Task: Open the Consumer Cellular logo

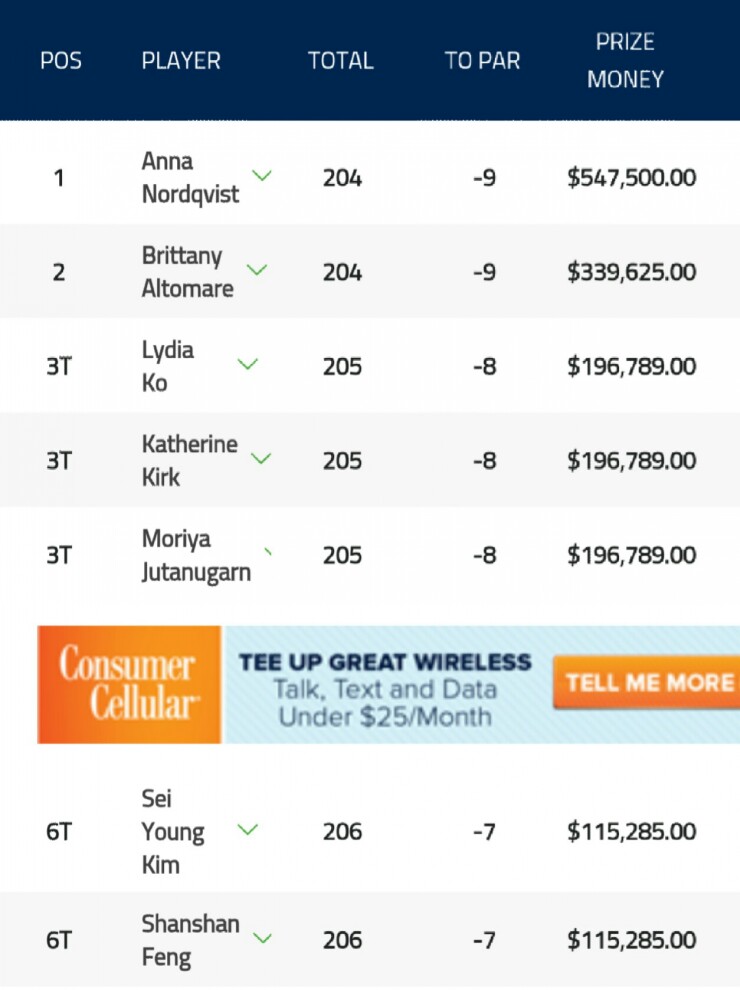Action: pyautogui.click(x=129, y=684)
